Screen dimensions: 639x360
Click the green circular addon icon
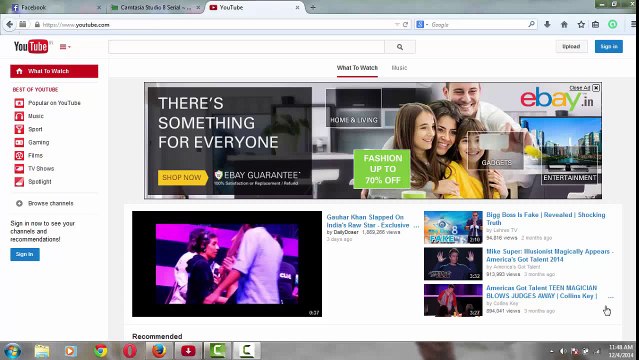613,24
